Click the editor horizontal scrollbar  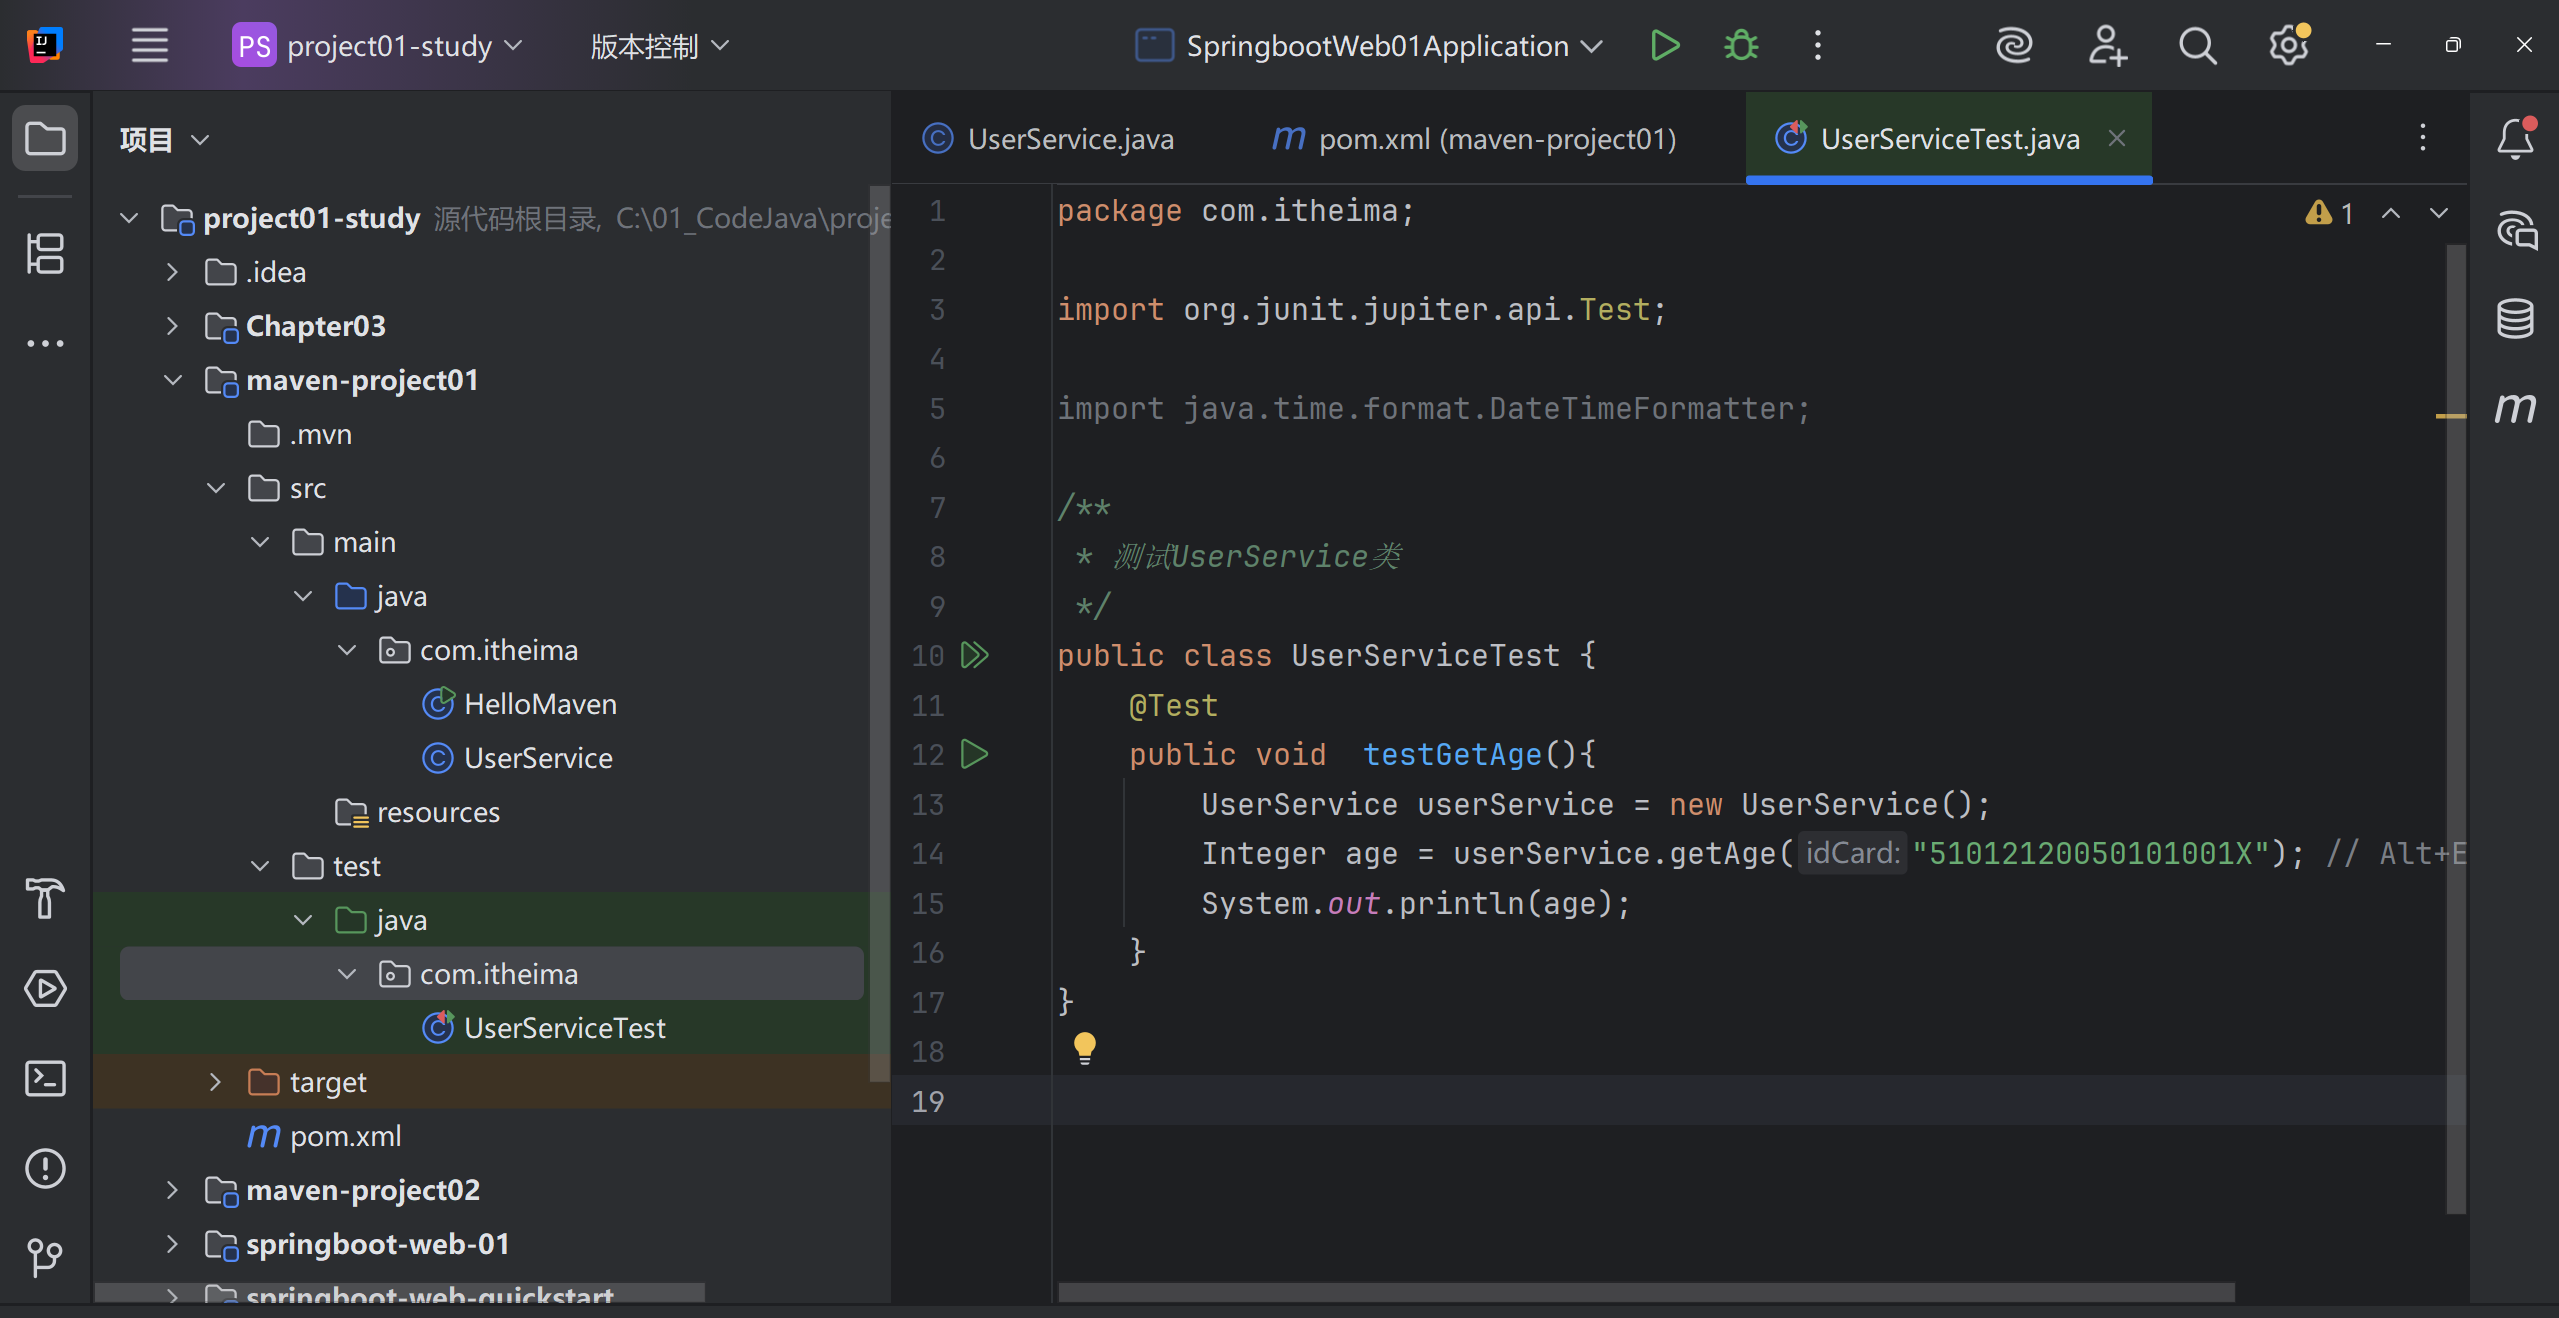click(1645, 1292)
